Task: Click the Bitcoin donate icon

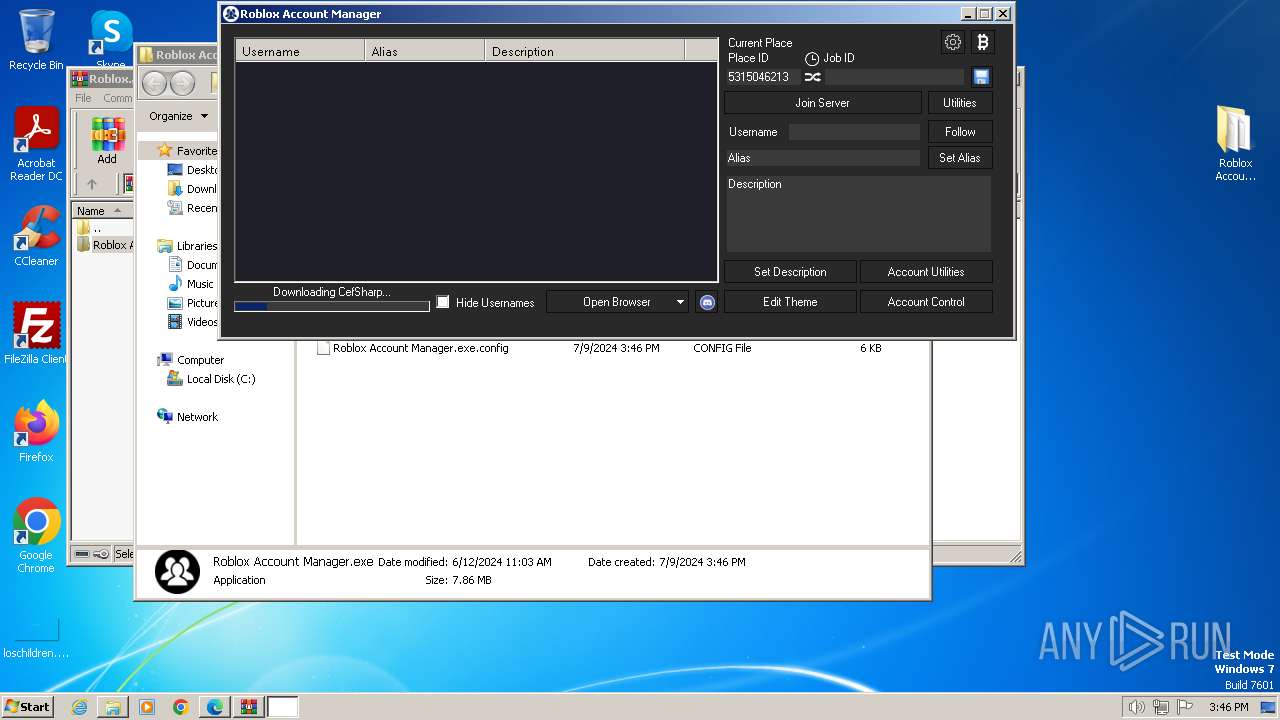Action: click(982, 42)
